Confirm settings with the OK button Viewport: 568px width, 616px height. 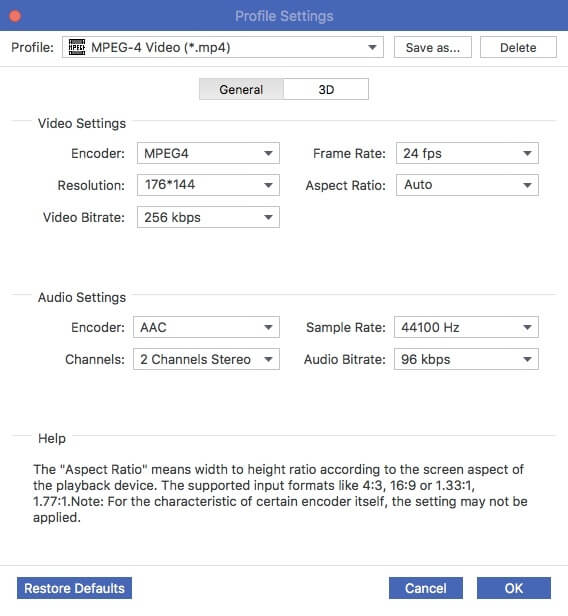click(x=514, y=588)
